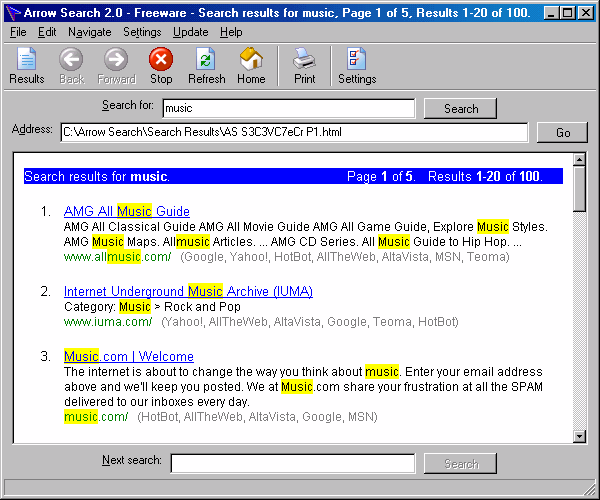Click the window resize grip in status bar
This screenshot has height=500, width=600.
590,490
